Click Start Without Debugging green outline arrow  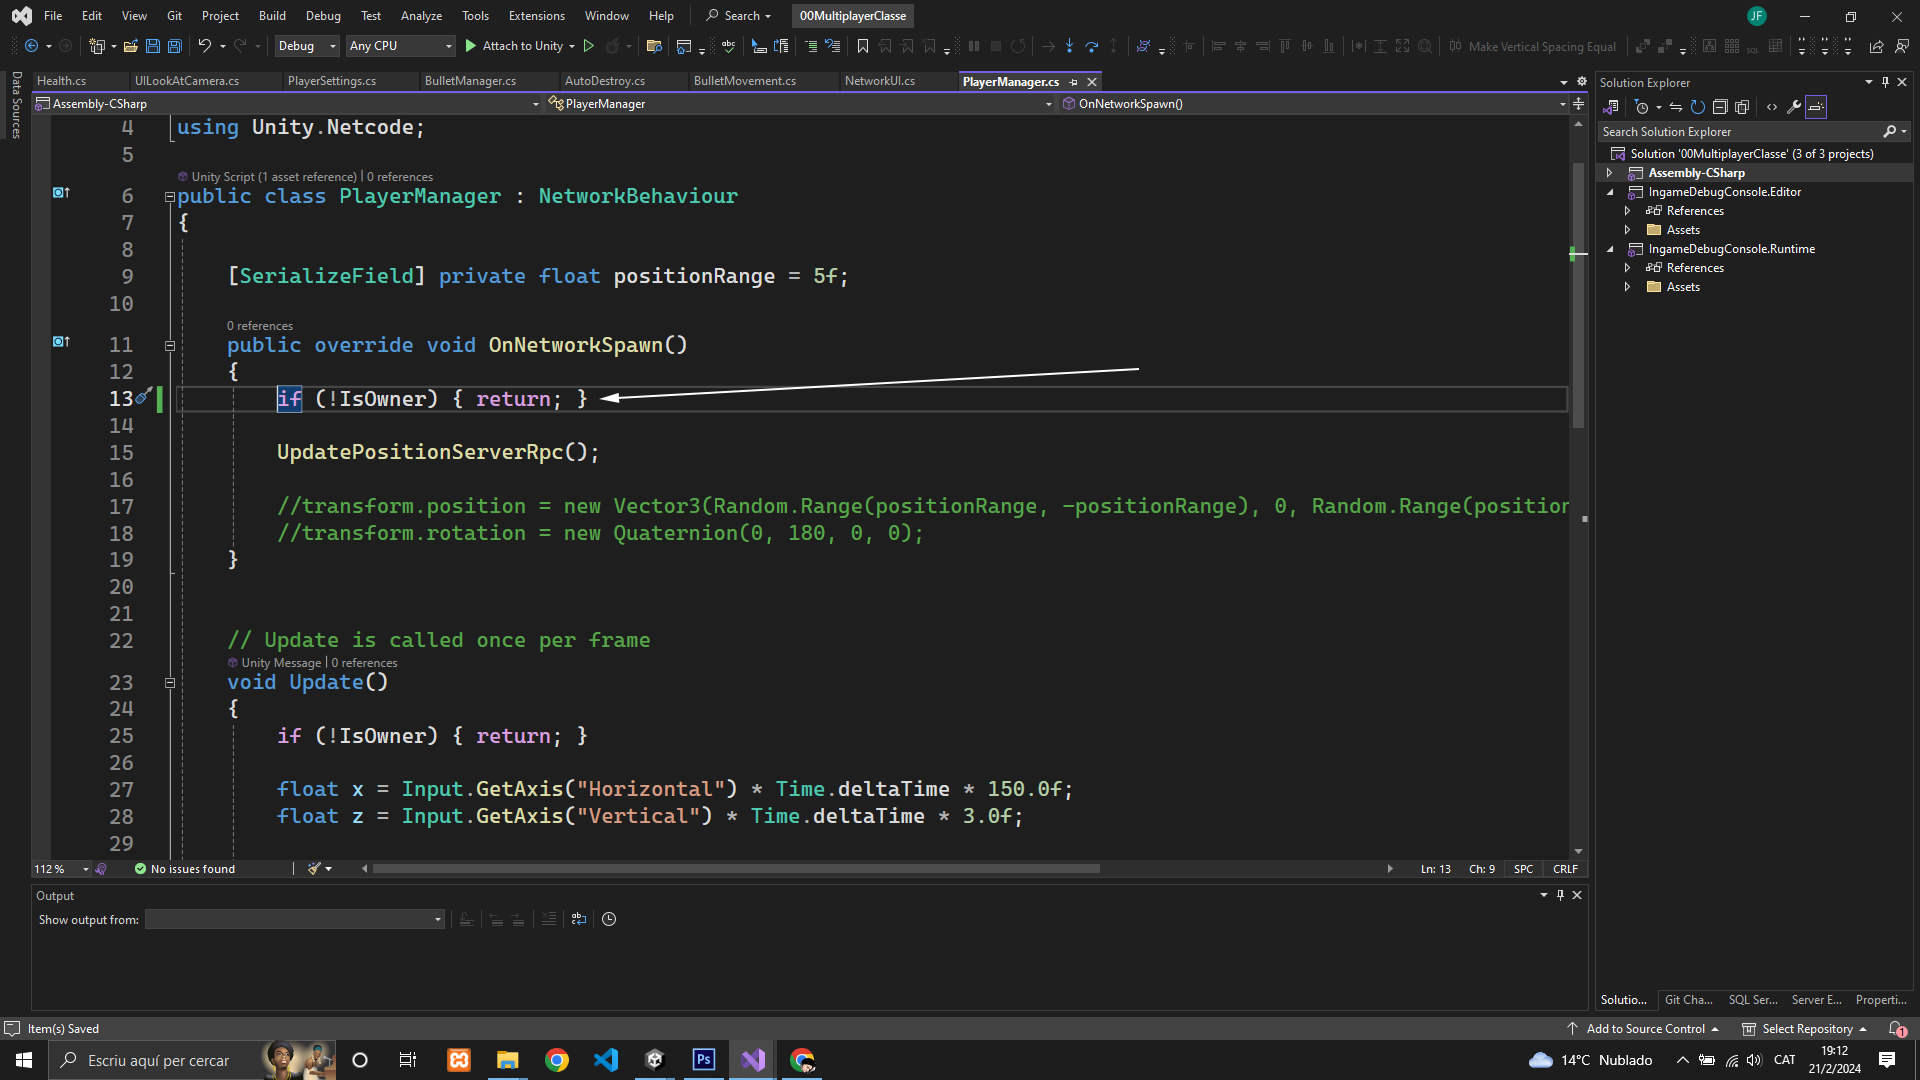(x=589, y=46)
